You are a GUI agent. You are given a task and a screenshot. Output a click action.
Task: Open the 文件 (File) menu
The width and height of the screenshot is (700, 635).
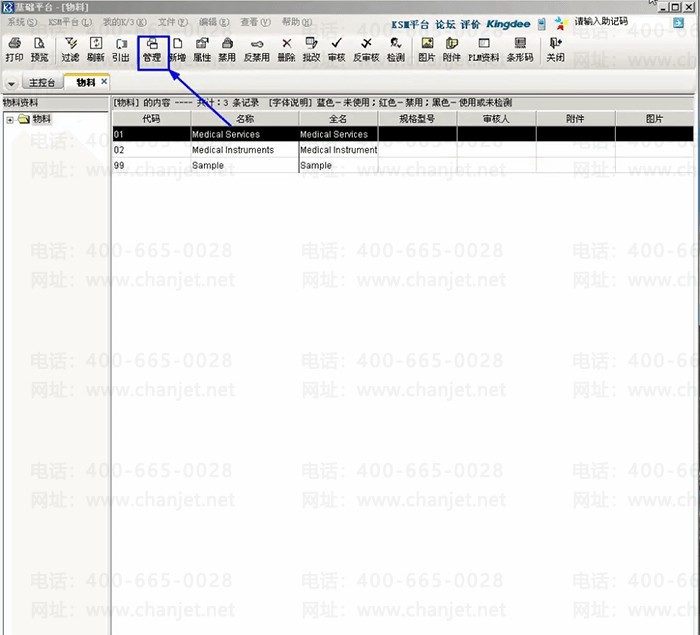[170, 22]
